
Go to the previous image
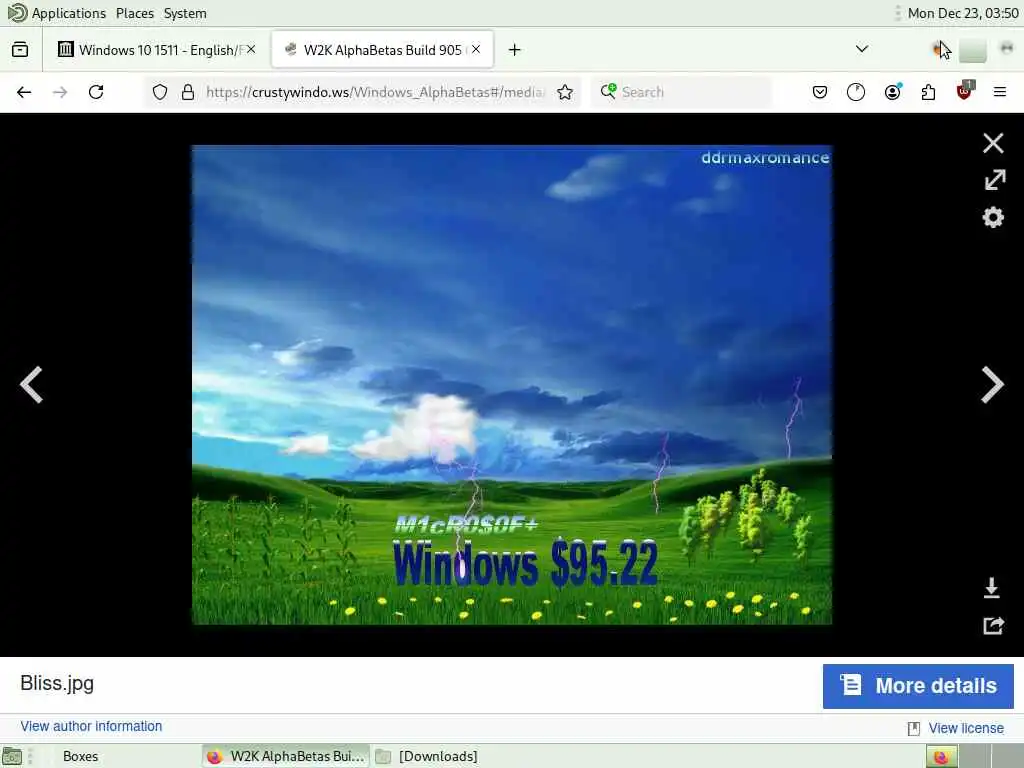[x=31, y=385]
